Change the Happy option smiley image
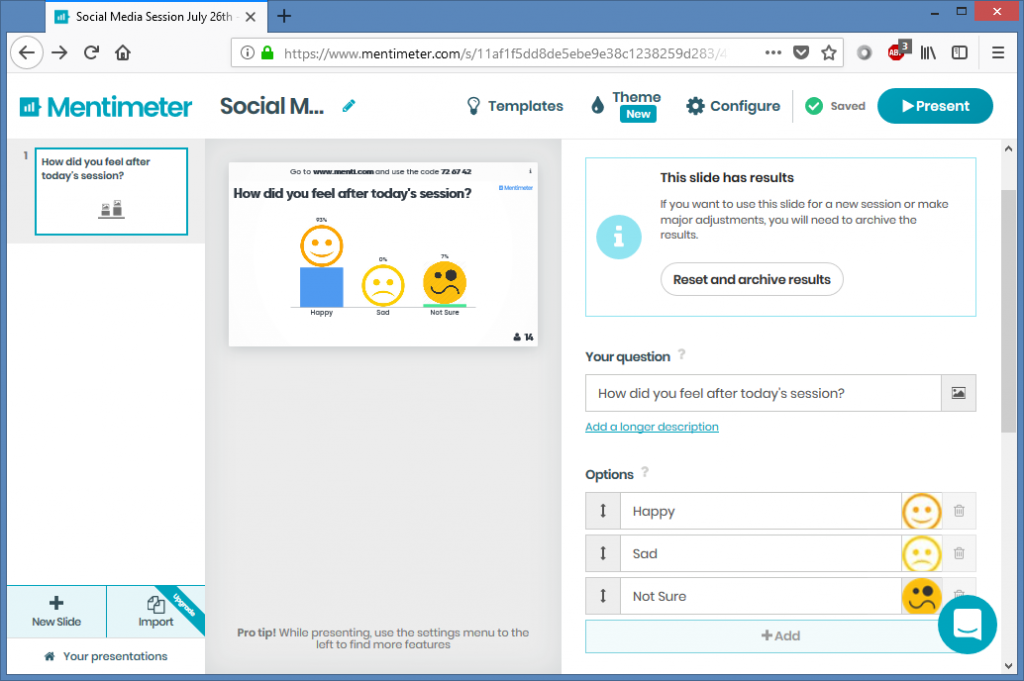This screenshot has height=681, width=1024. 921,511
